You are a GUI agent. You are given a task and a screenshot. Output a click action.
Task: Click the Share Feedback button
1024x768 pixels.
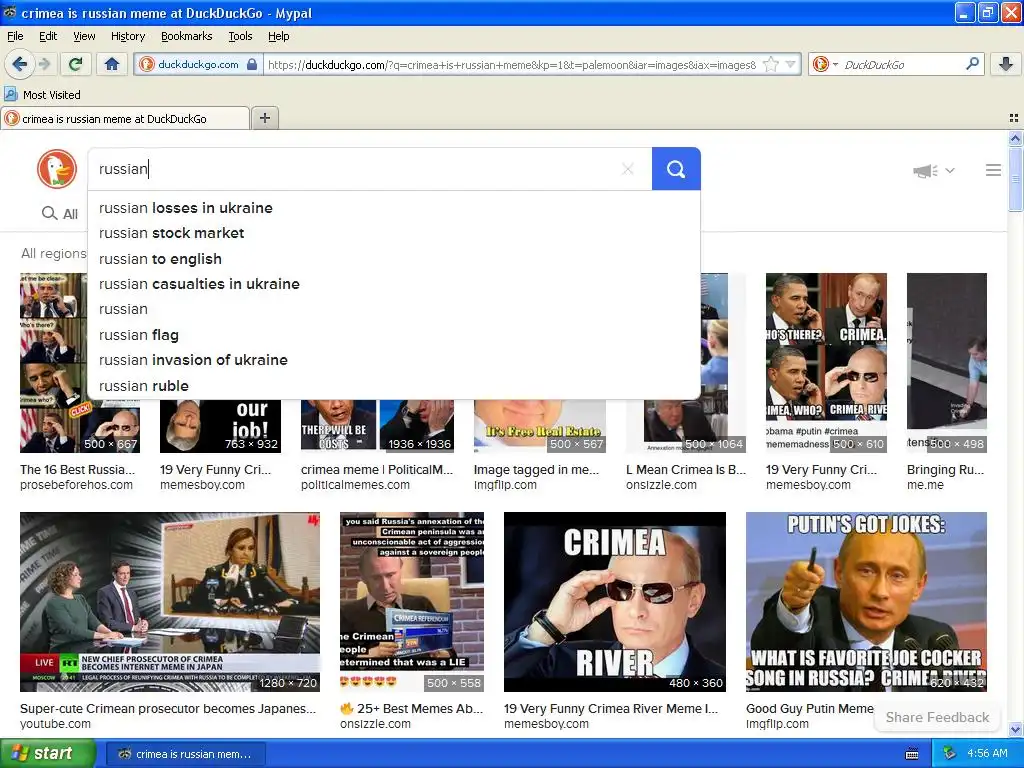[937, 717]
